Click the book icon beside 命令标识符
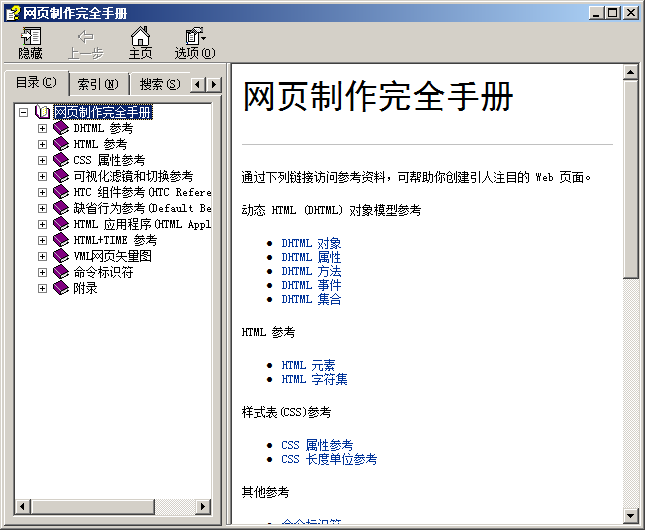The width and height of the screenshot is (645, 530). [x=61, y=272]
